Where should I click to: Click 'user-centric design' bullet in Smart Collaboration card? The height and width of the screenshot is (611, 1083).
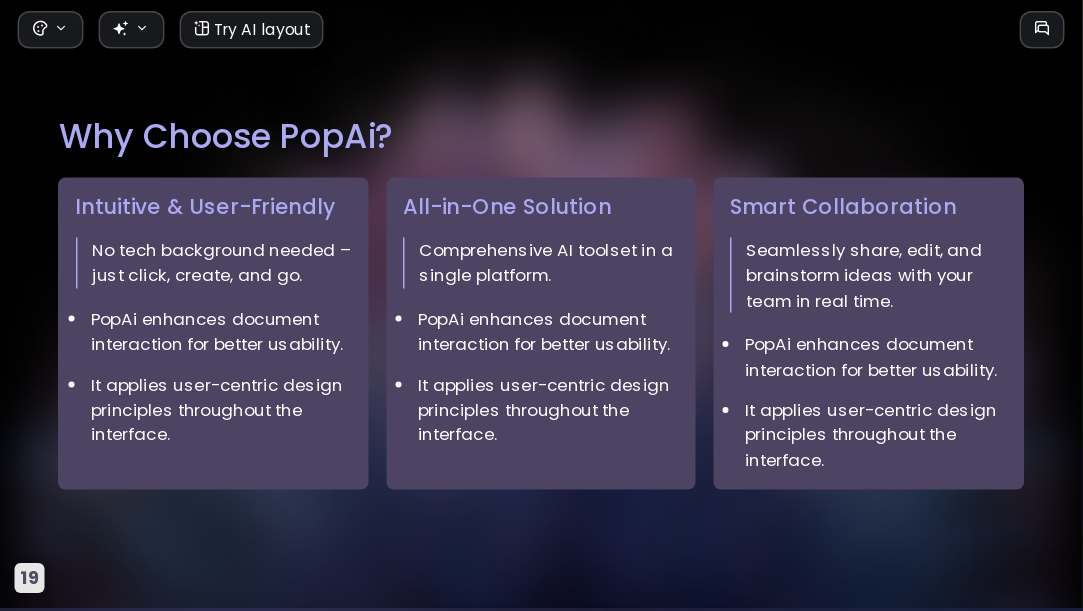pyautogui.click(x=870, y=435)
